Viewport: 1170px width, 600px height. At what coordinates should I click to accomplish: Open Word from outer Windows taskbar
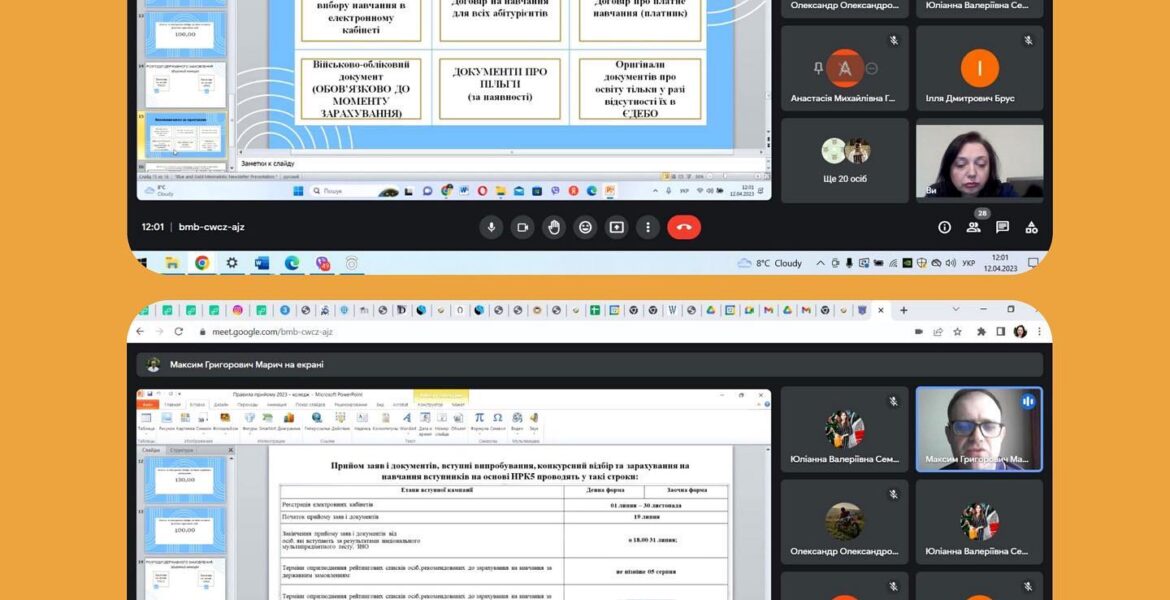[262, 263]
